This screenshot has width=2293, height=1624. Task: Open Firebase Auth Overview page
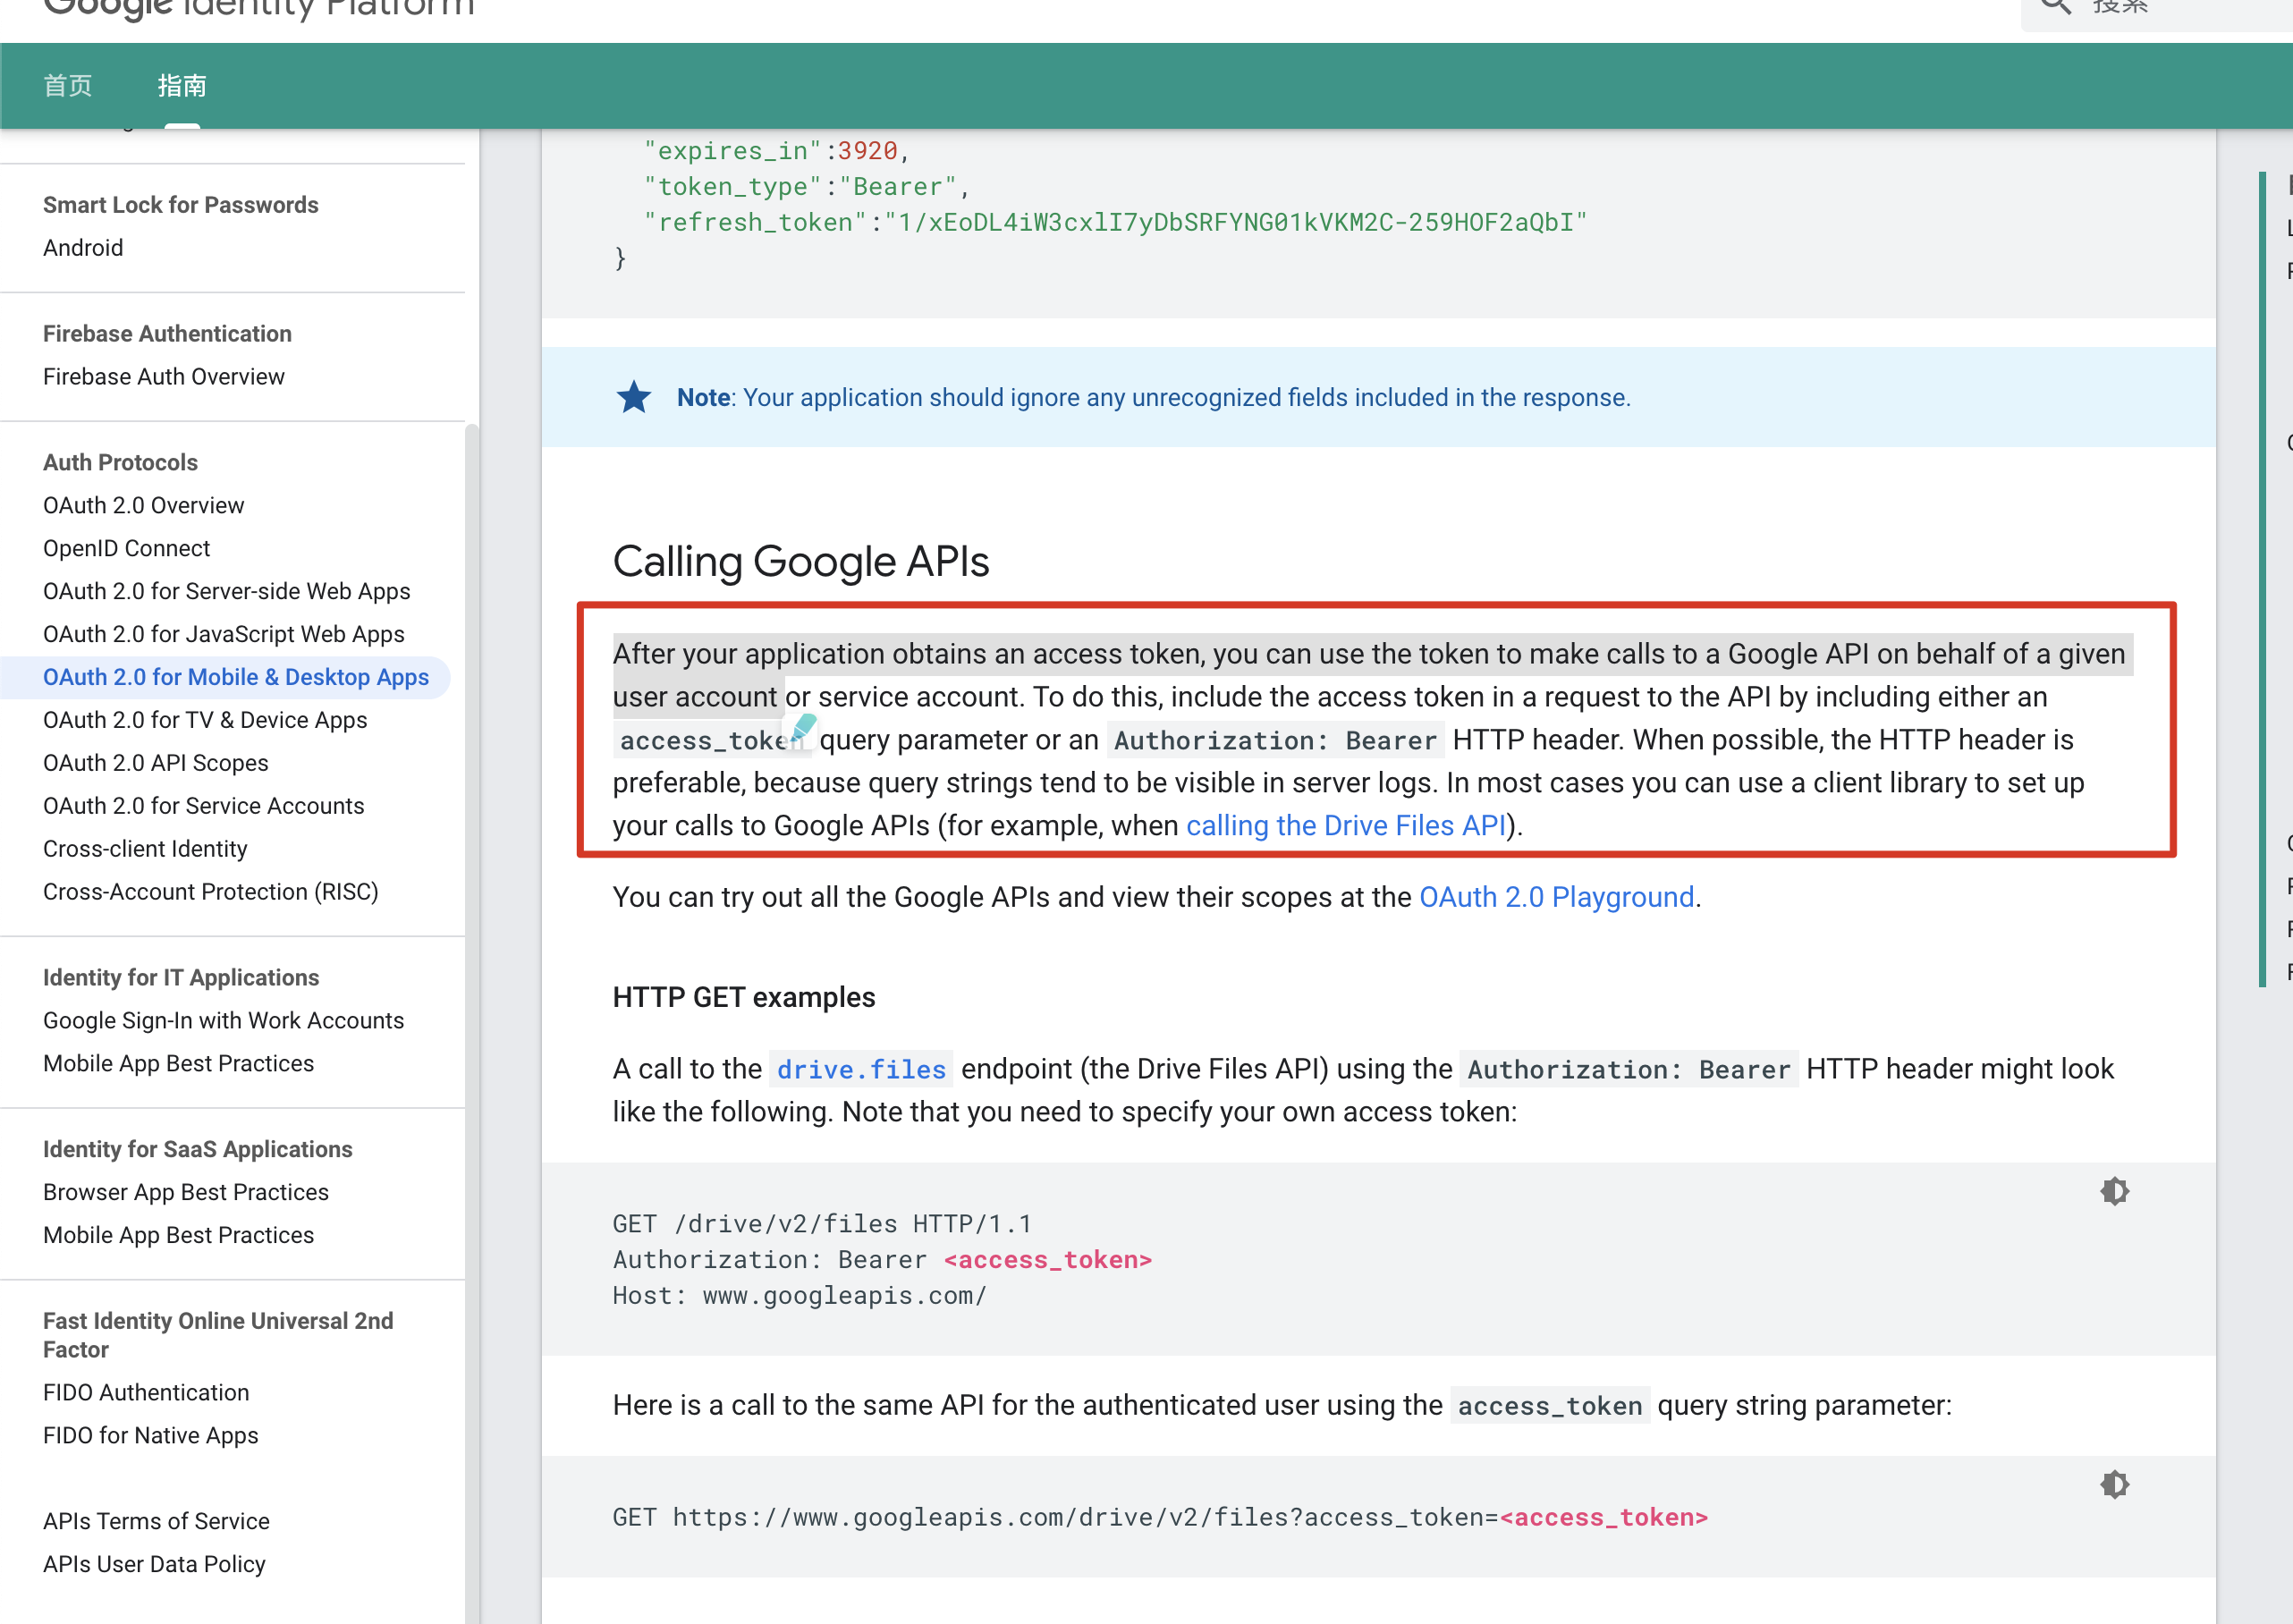point(163,377)
